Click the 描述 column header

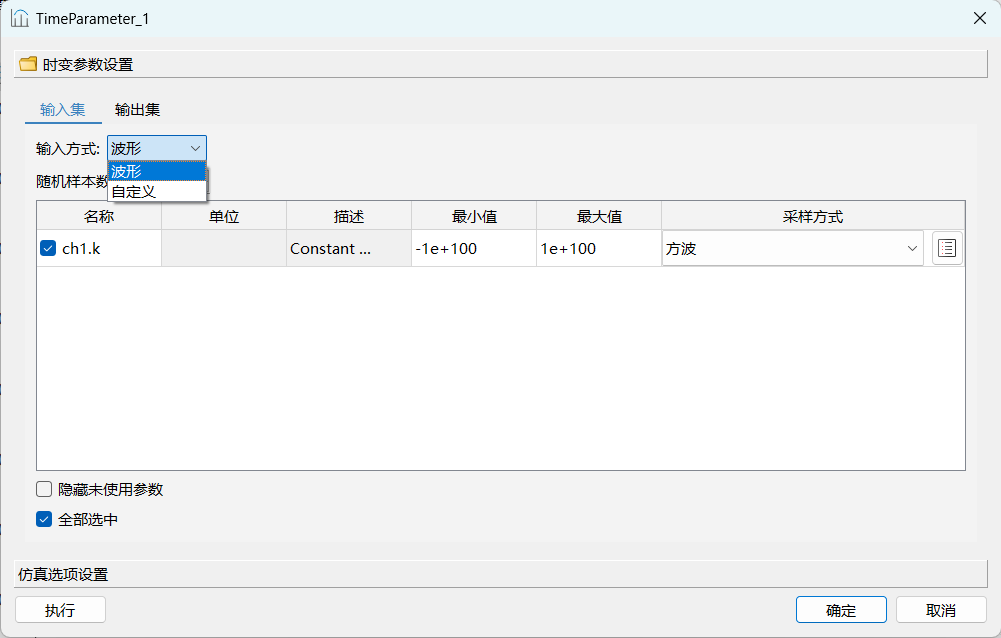pos(349,216)
